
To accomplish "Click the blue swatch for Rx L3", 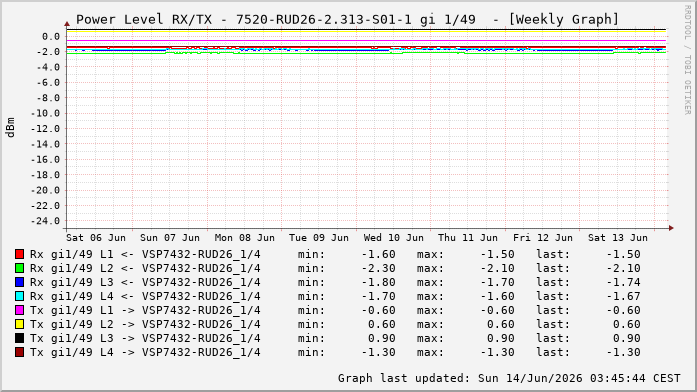I will tap(19, 282).
